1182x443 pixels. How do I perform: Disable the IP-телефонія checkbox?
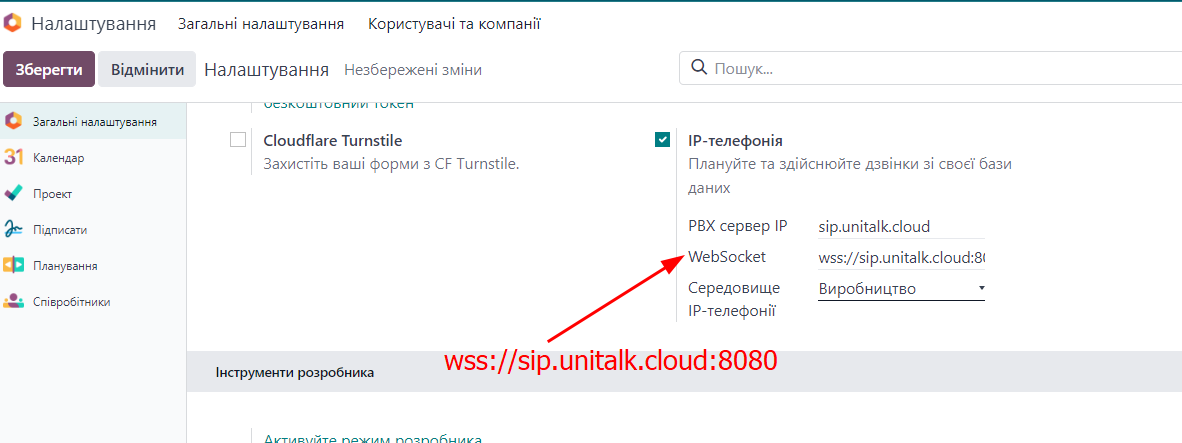(x=662, y=140)
